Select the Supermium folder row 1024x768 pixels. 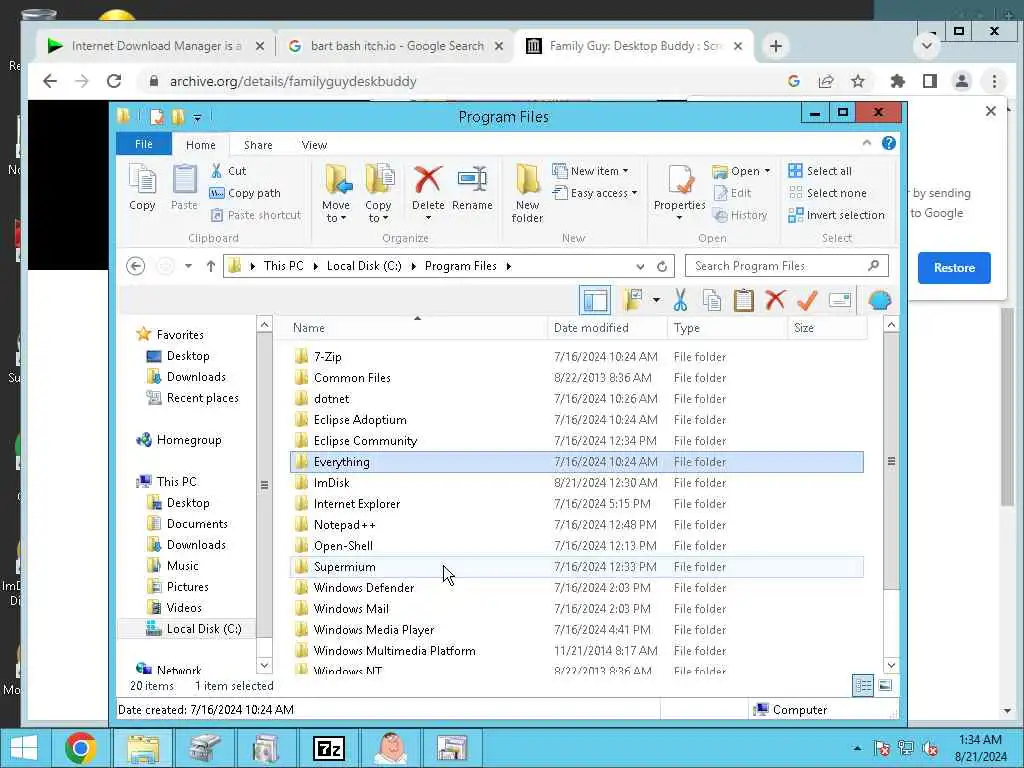576,567
